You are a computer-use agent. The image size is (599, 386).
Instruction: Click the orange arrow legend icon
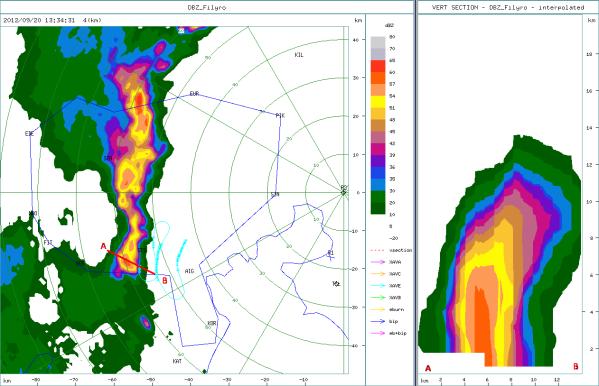378,274
